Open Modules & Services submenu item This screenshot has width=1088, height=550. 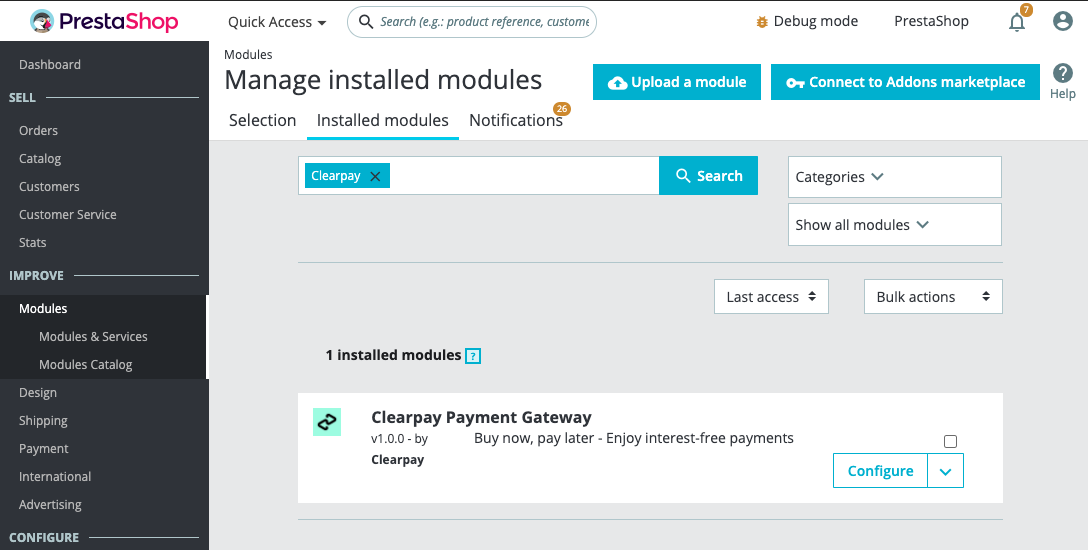point(93,336)
